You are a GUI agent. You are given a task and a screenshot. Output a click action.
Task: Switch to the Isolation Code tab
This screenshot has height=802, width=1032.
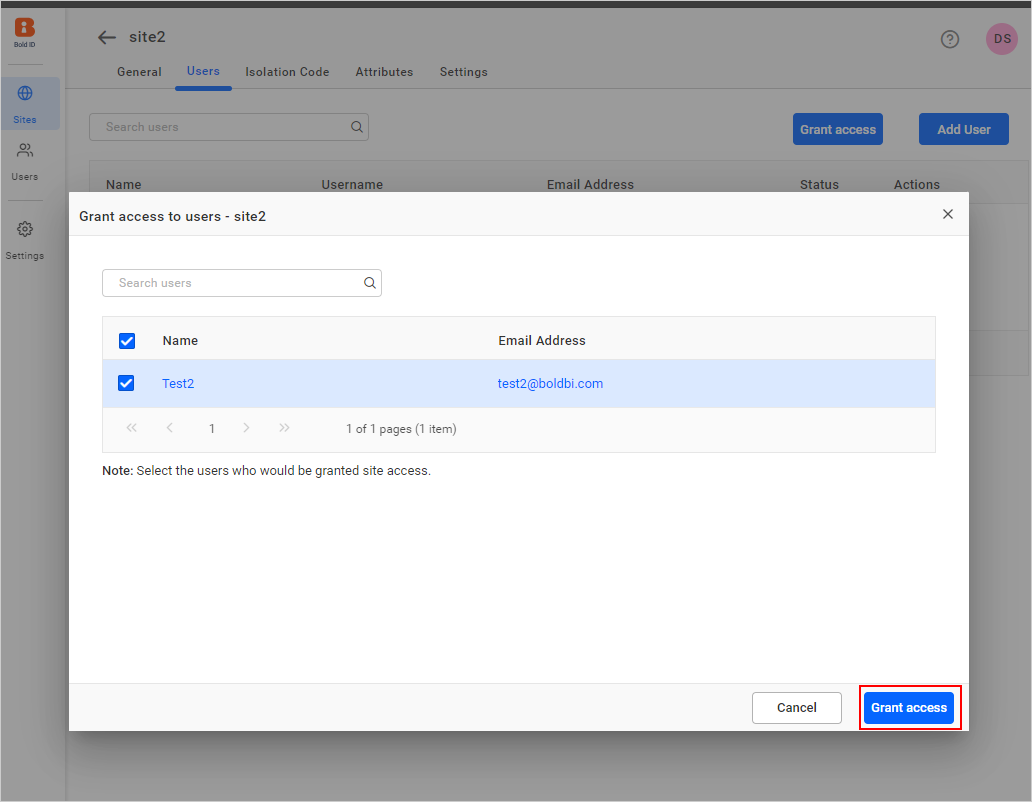[287, 72]
